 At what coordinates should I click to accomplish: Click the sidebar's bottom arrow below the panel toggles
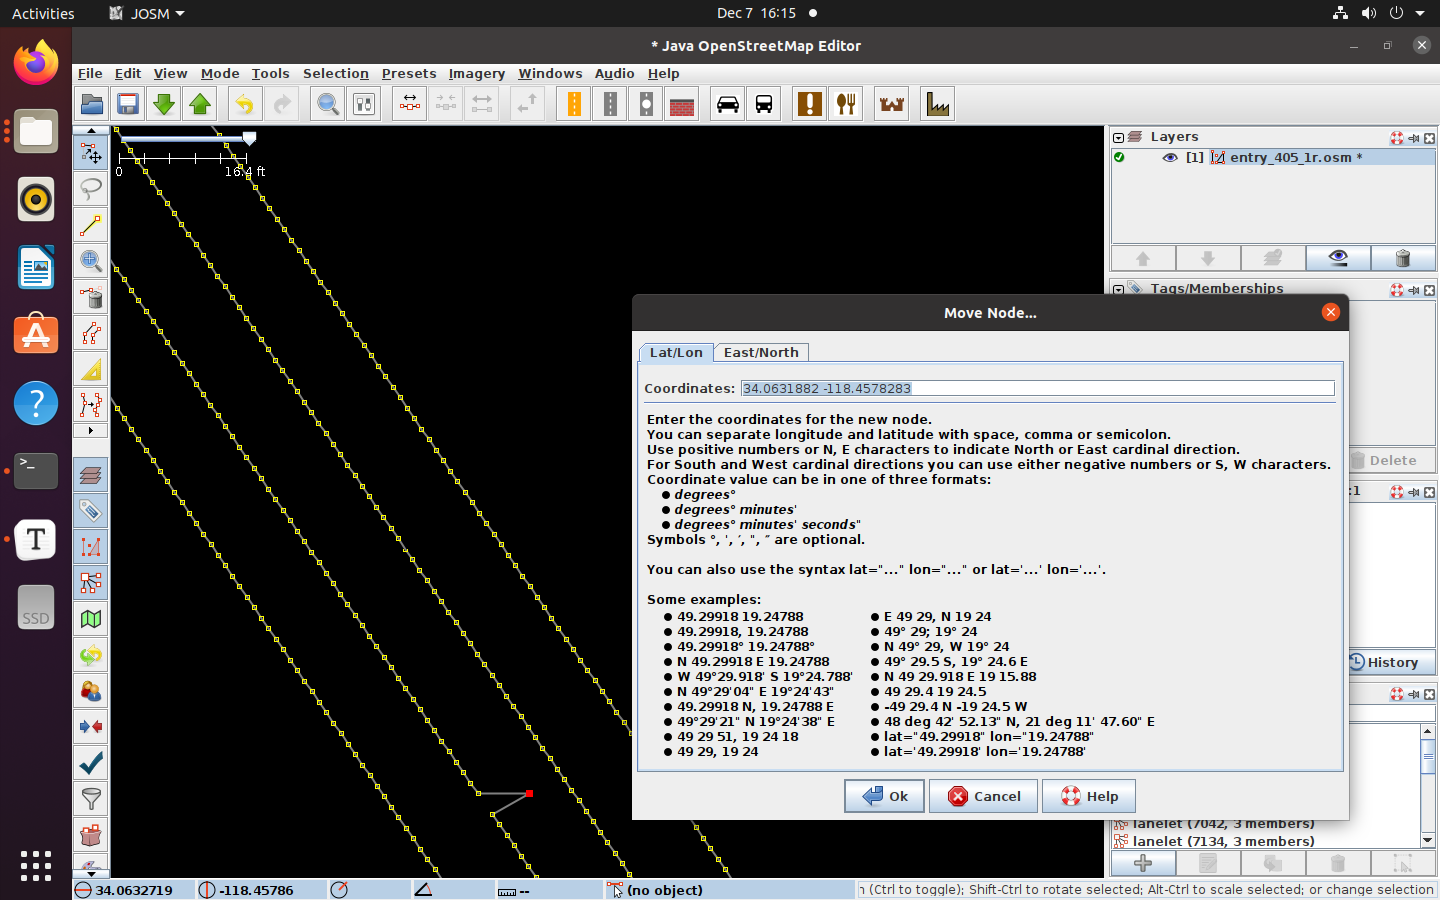pos(91,873)
